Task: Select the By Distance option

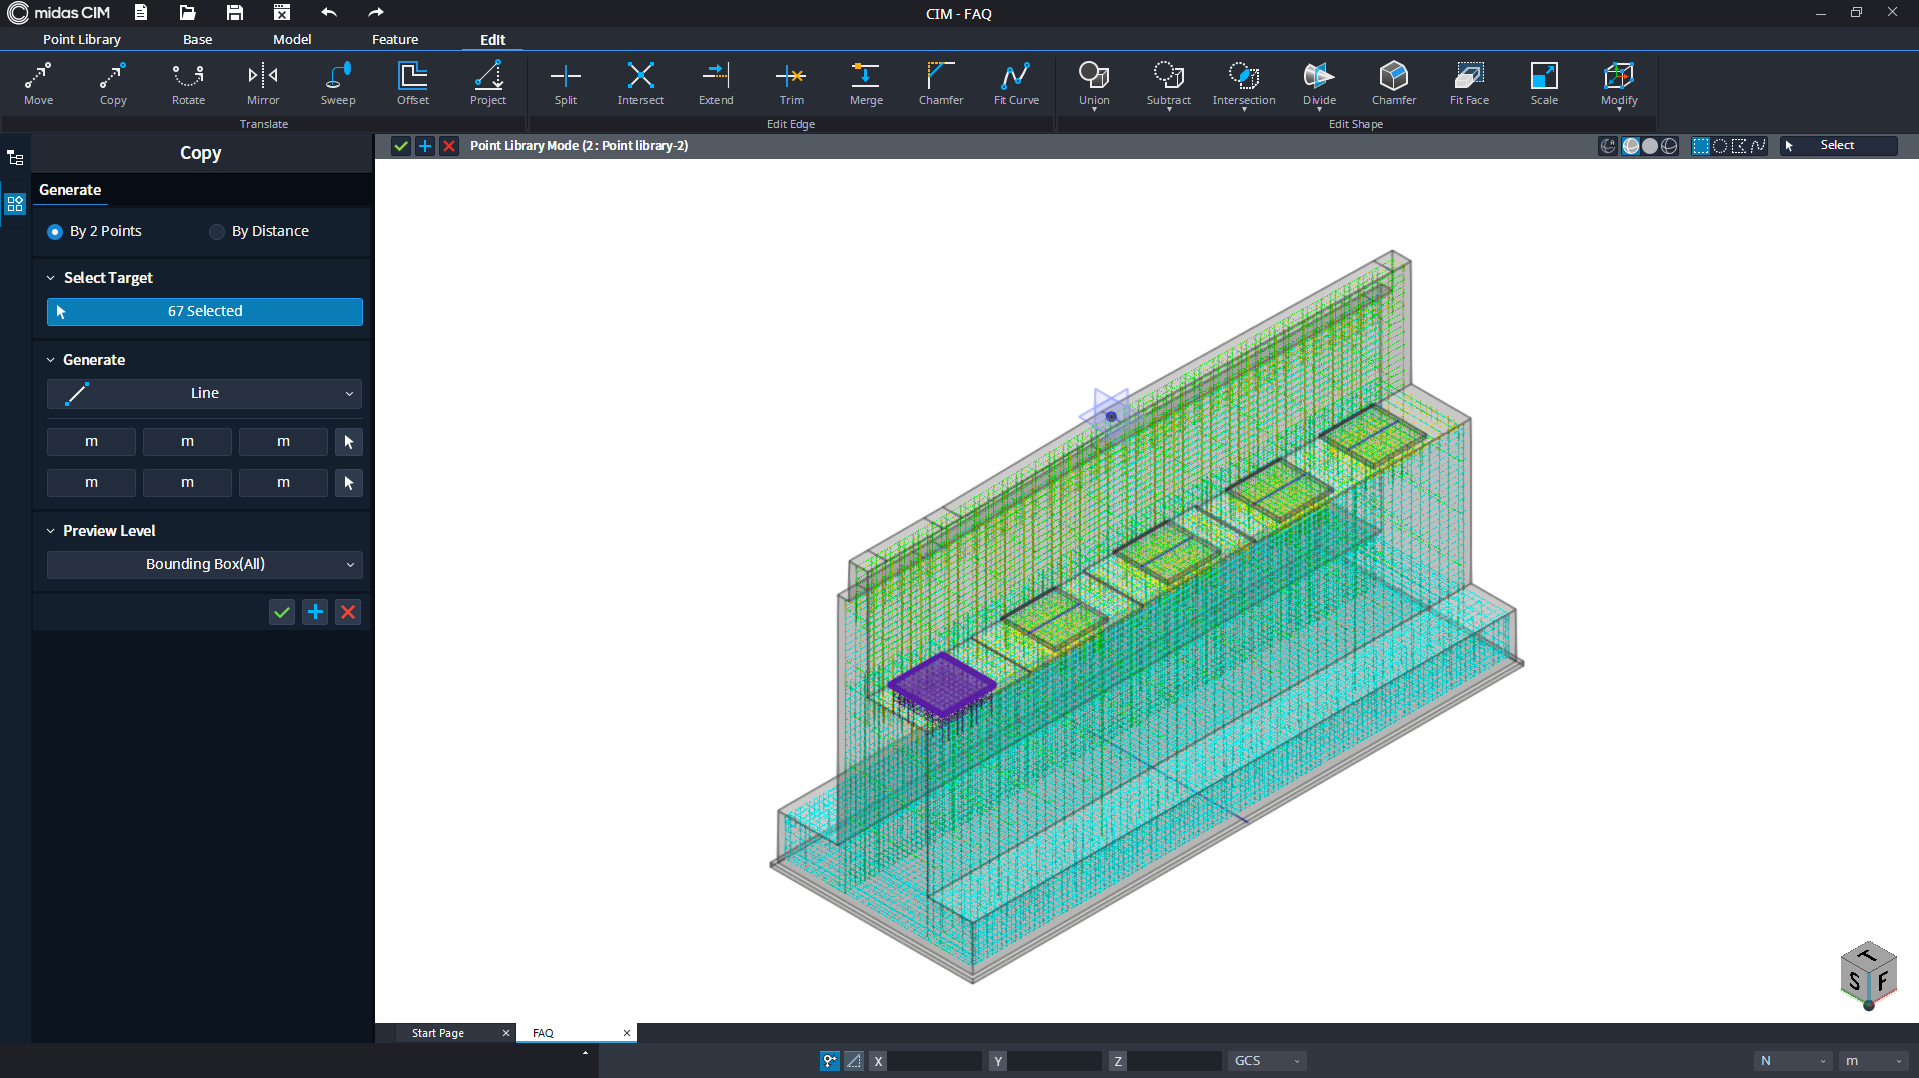Action: (x=259, y=231)
